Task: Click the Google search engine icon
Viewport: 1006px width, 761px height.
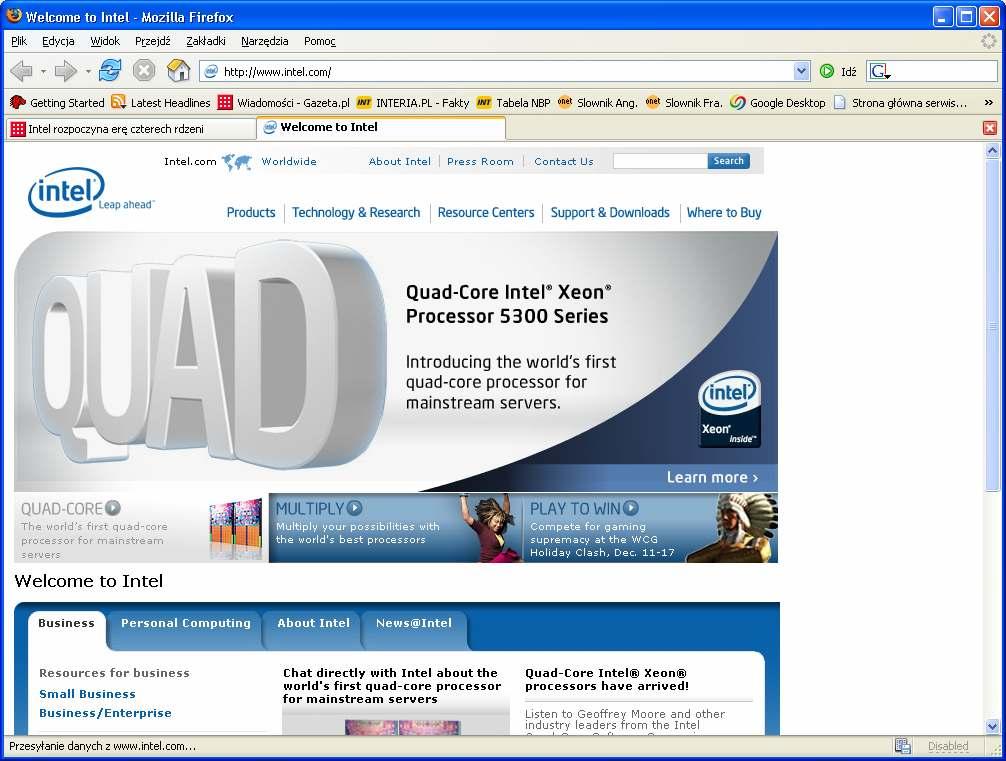Action: pyautogui.click(x=879, y=71)
